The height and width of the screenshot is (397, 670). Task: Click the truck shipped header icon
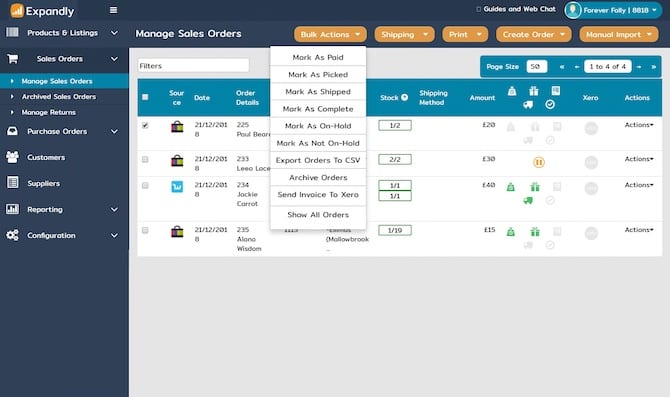528,105
